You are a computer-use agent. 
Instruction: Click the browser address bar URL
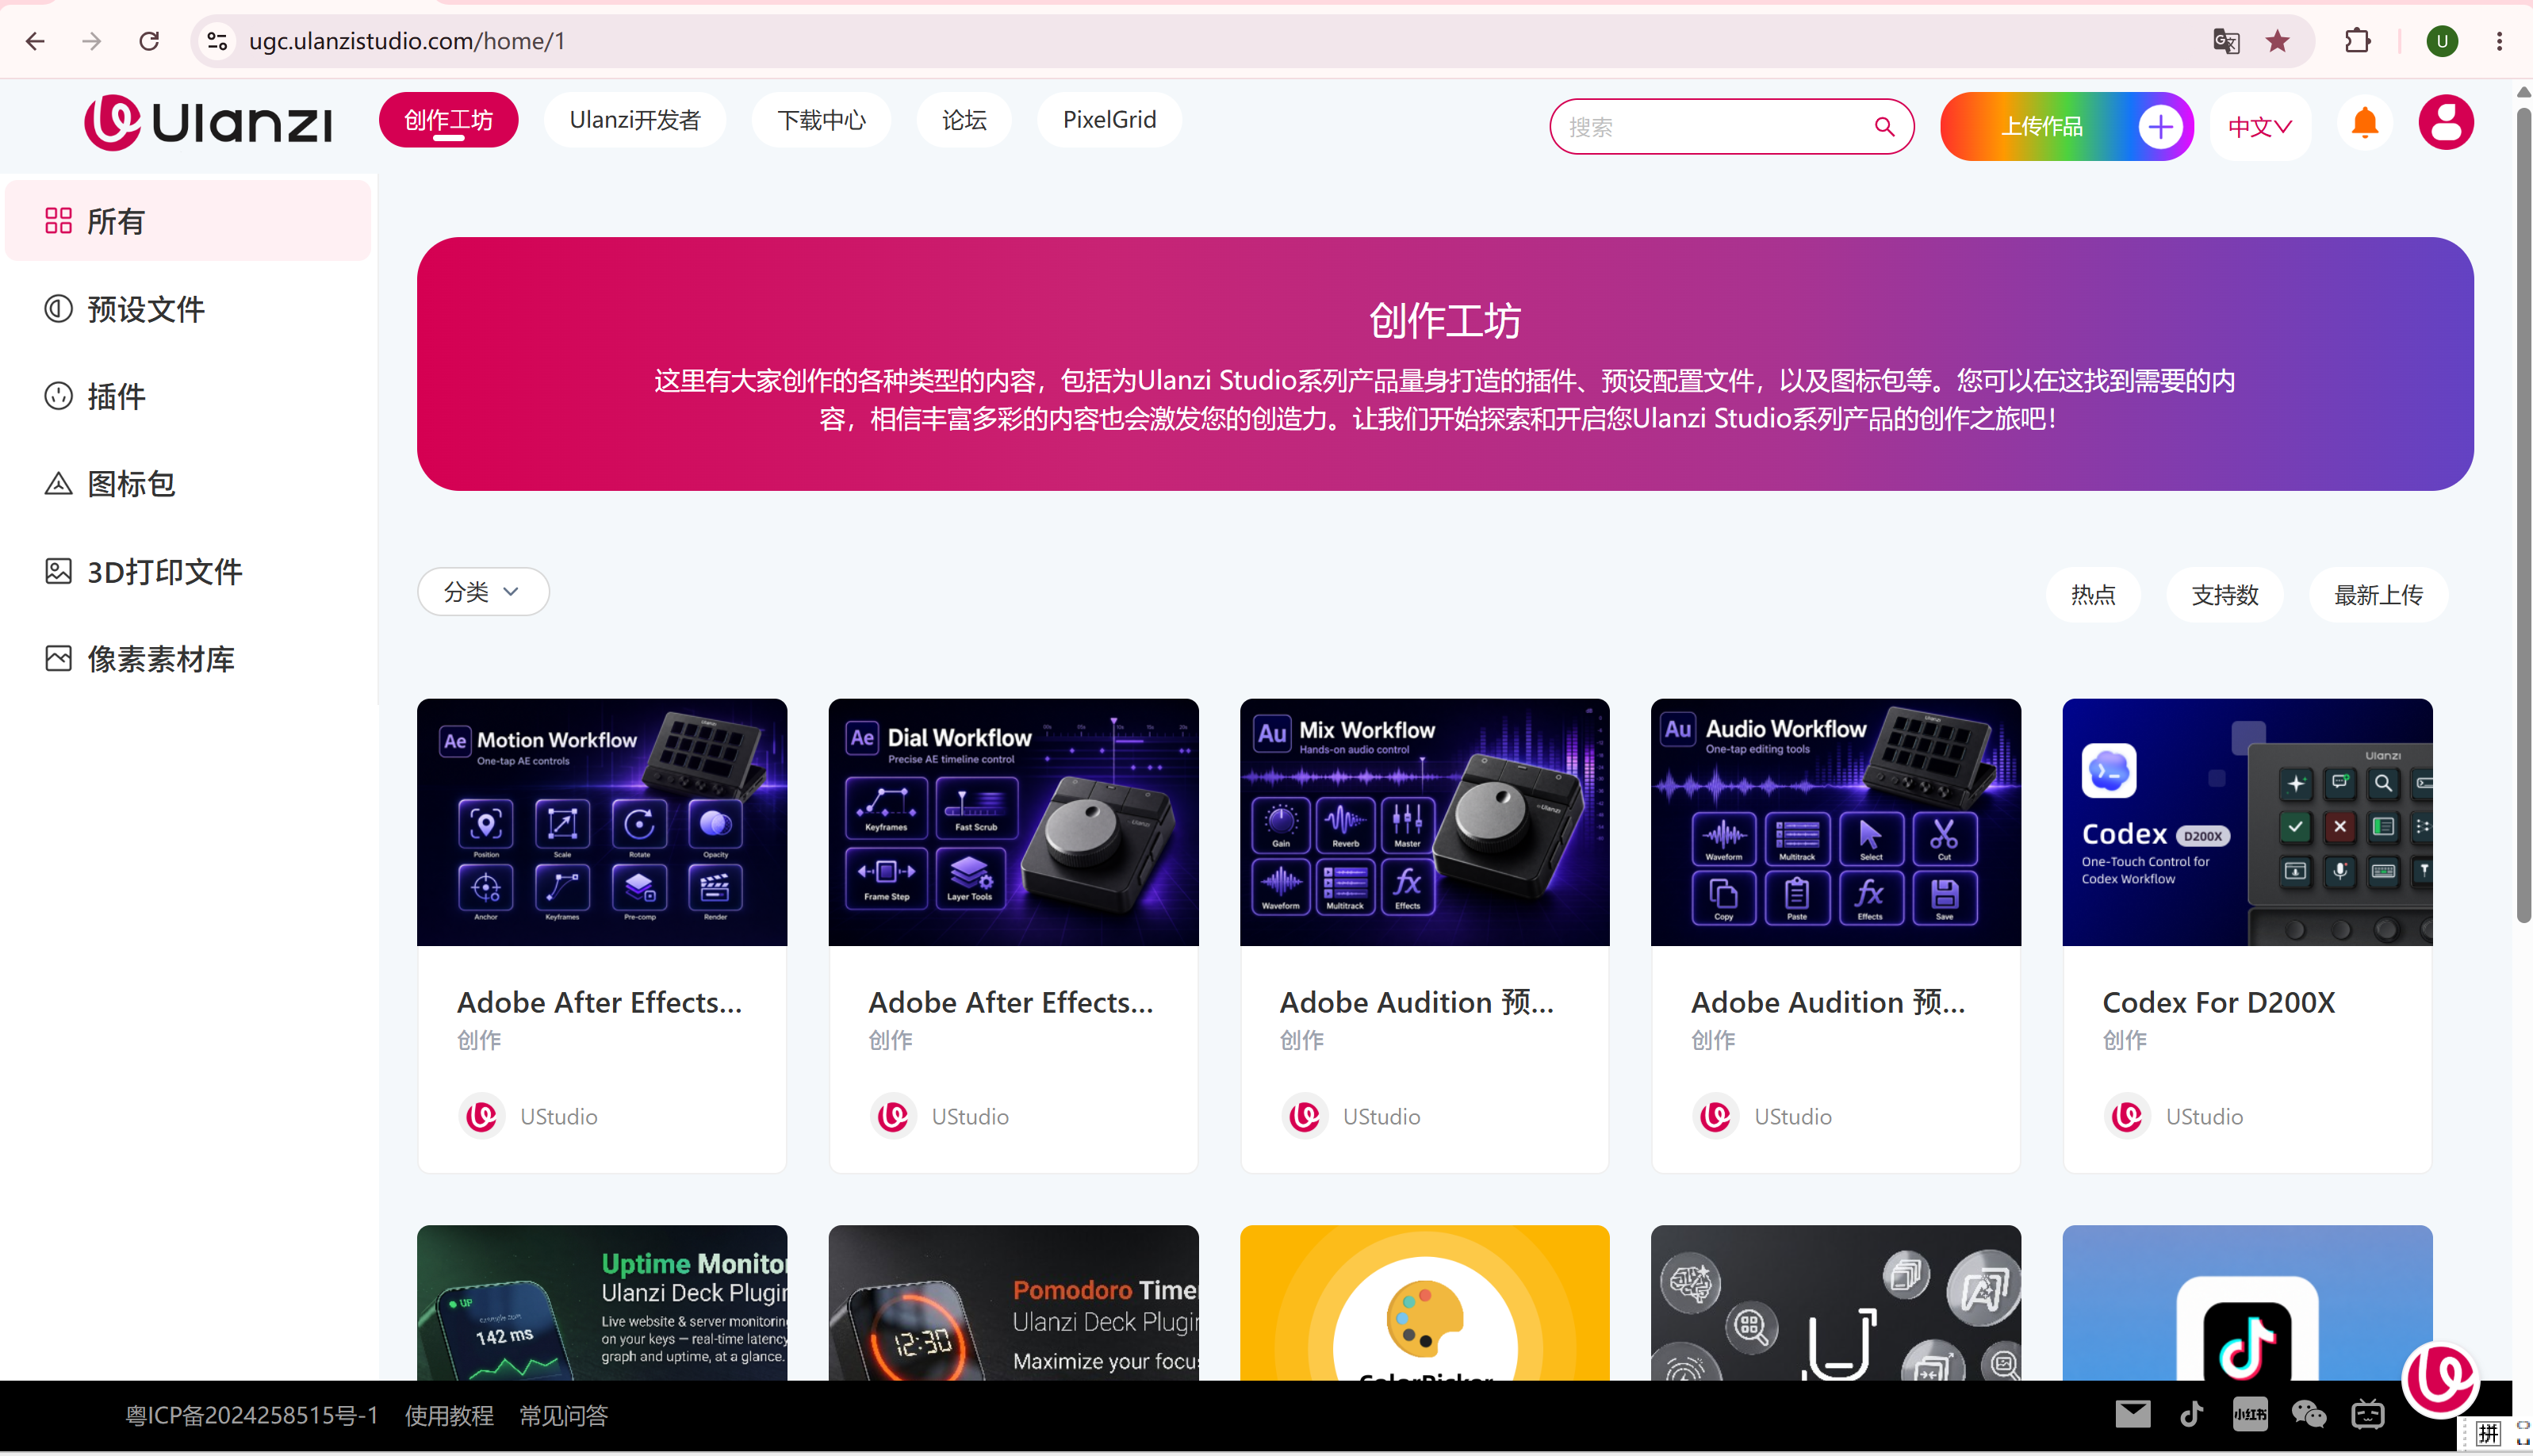[407, 41]
